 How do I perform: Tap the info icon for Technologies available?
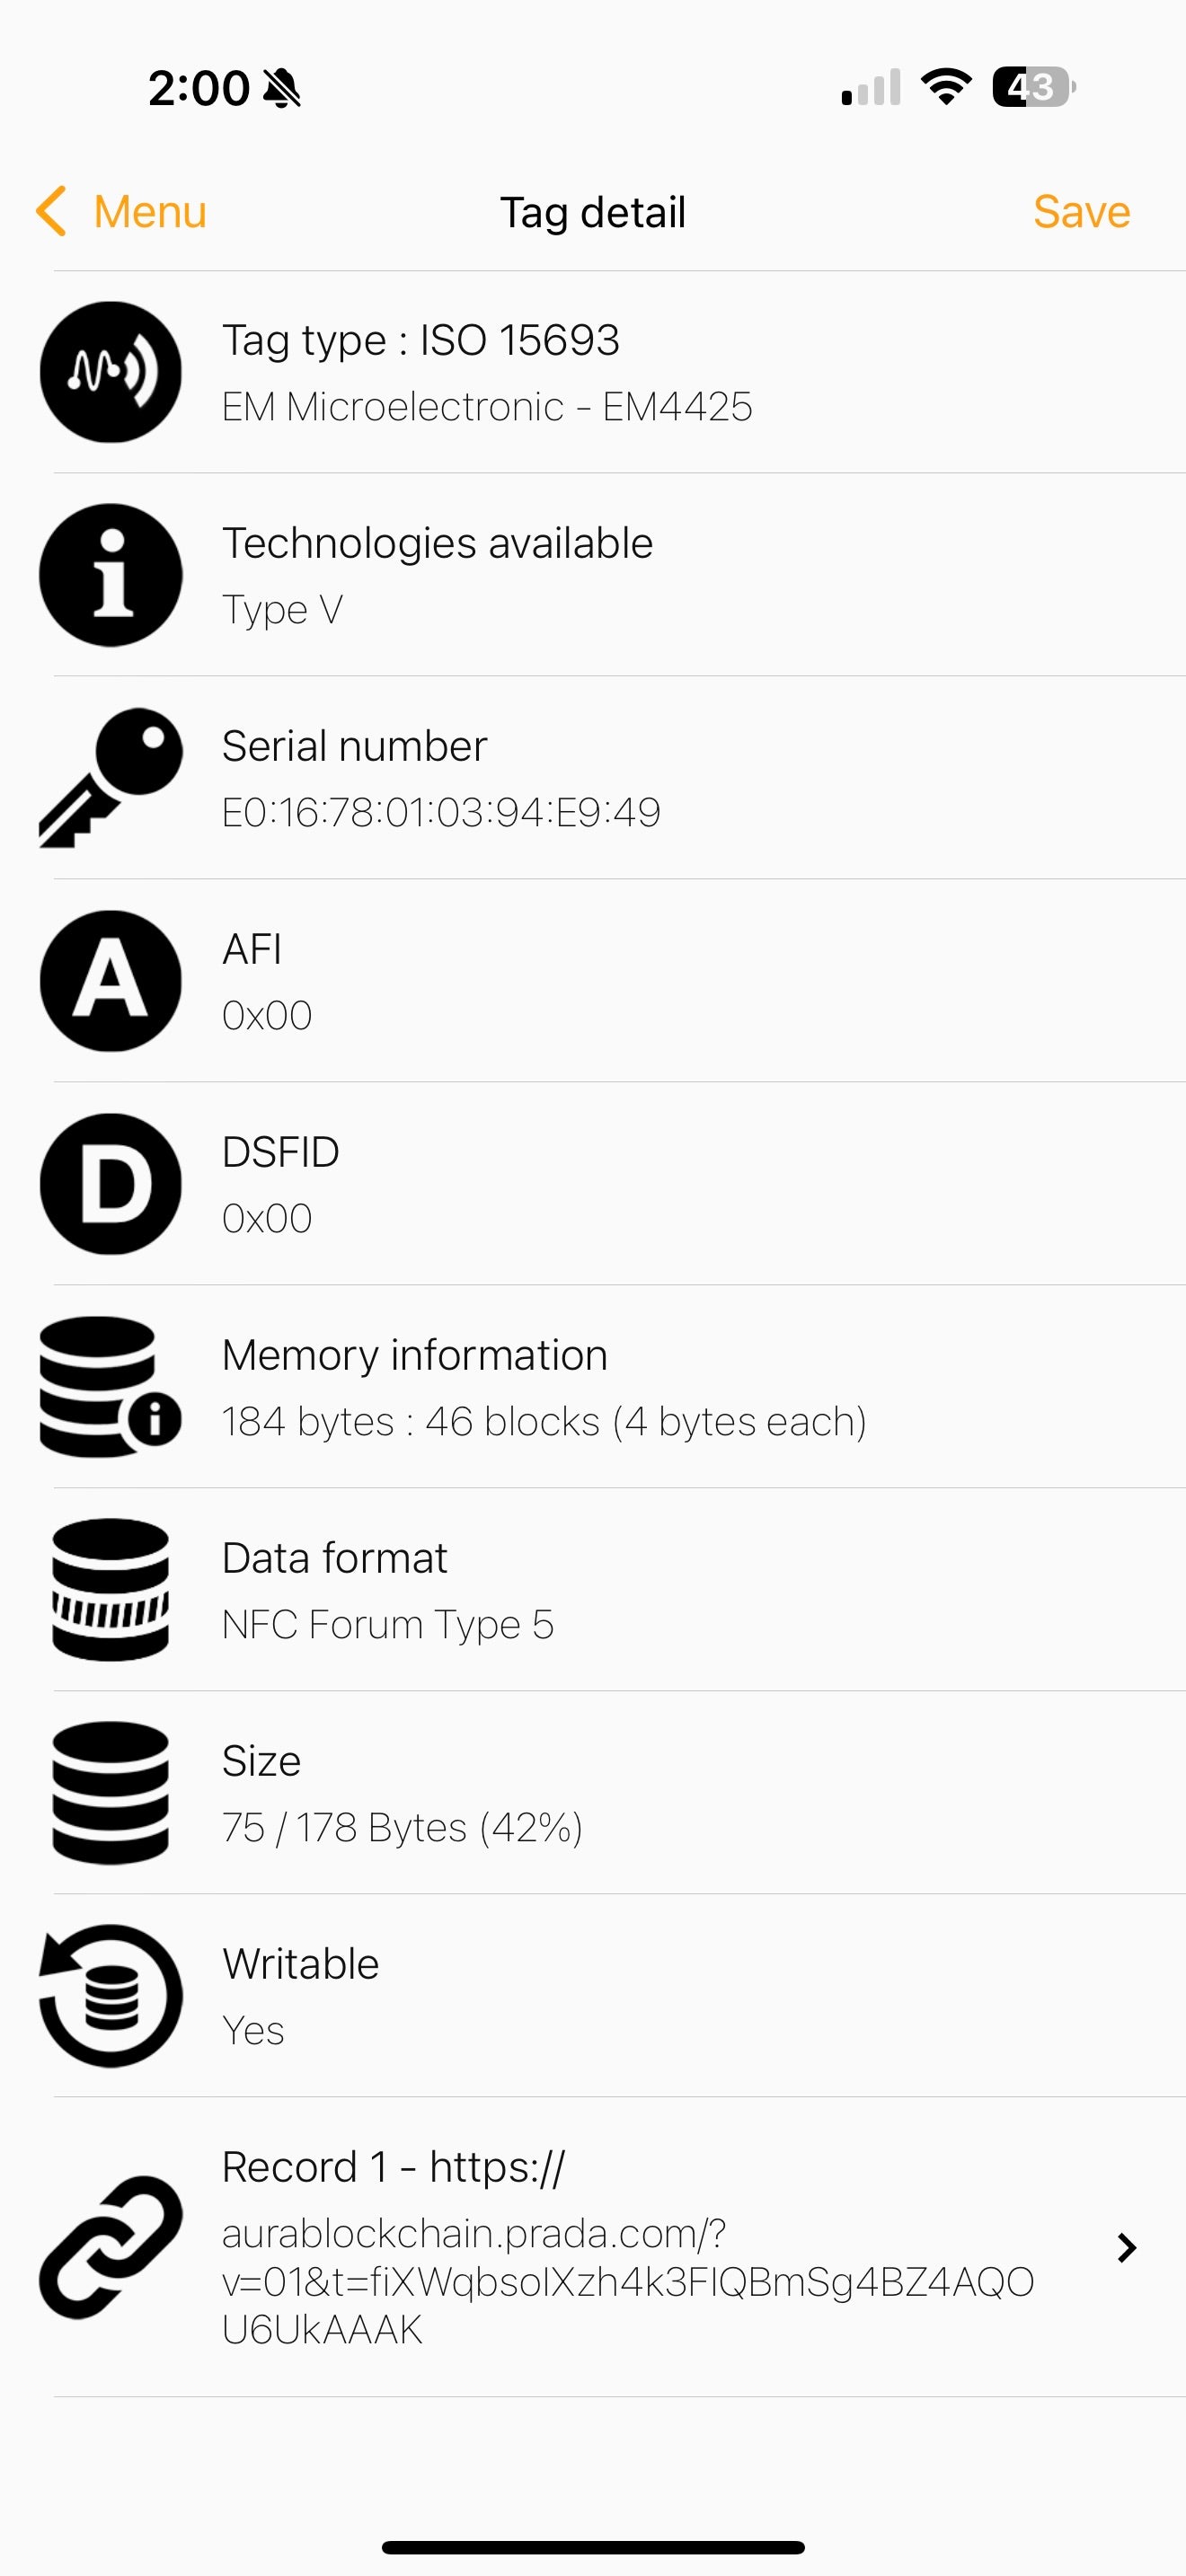[111, 575]
